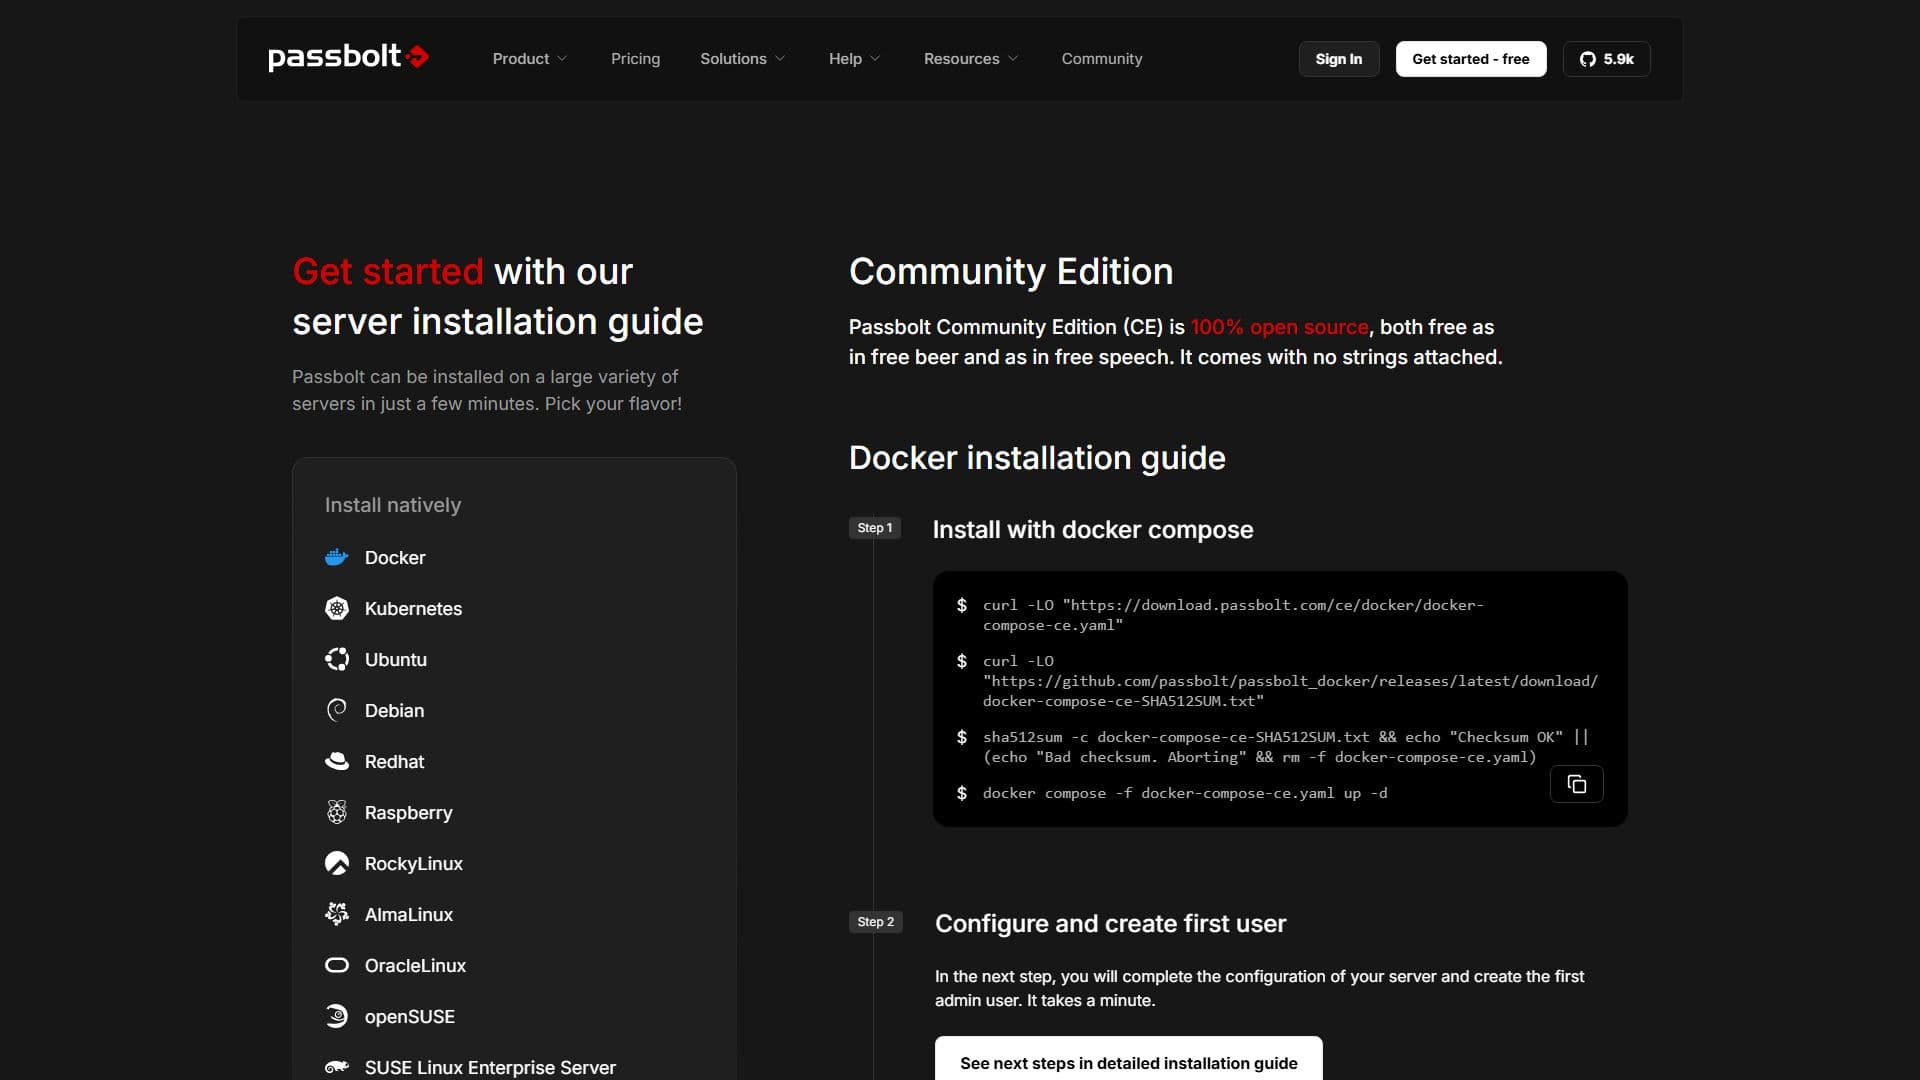Open GitHub repo with 5.9k stars

(1606, 59)
